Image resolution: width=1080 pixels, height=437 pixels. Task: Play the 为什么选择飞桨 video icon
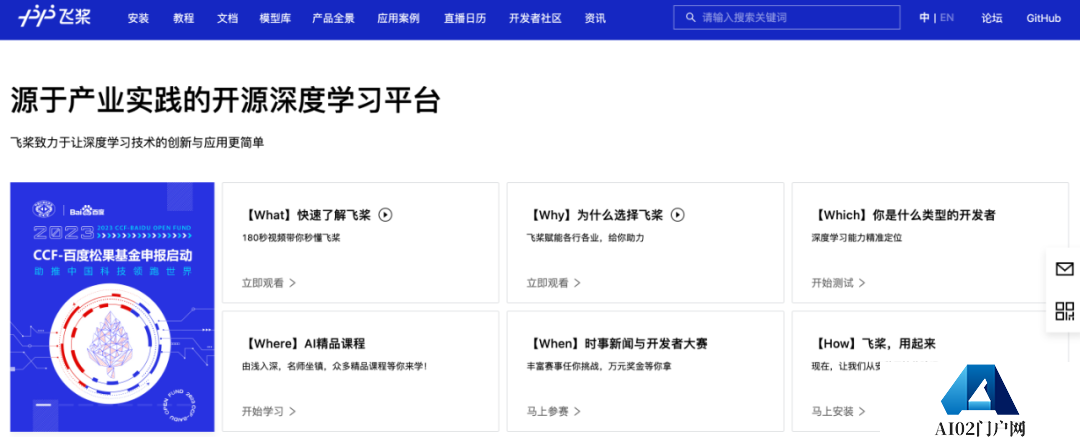678,215
